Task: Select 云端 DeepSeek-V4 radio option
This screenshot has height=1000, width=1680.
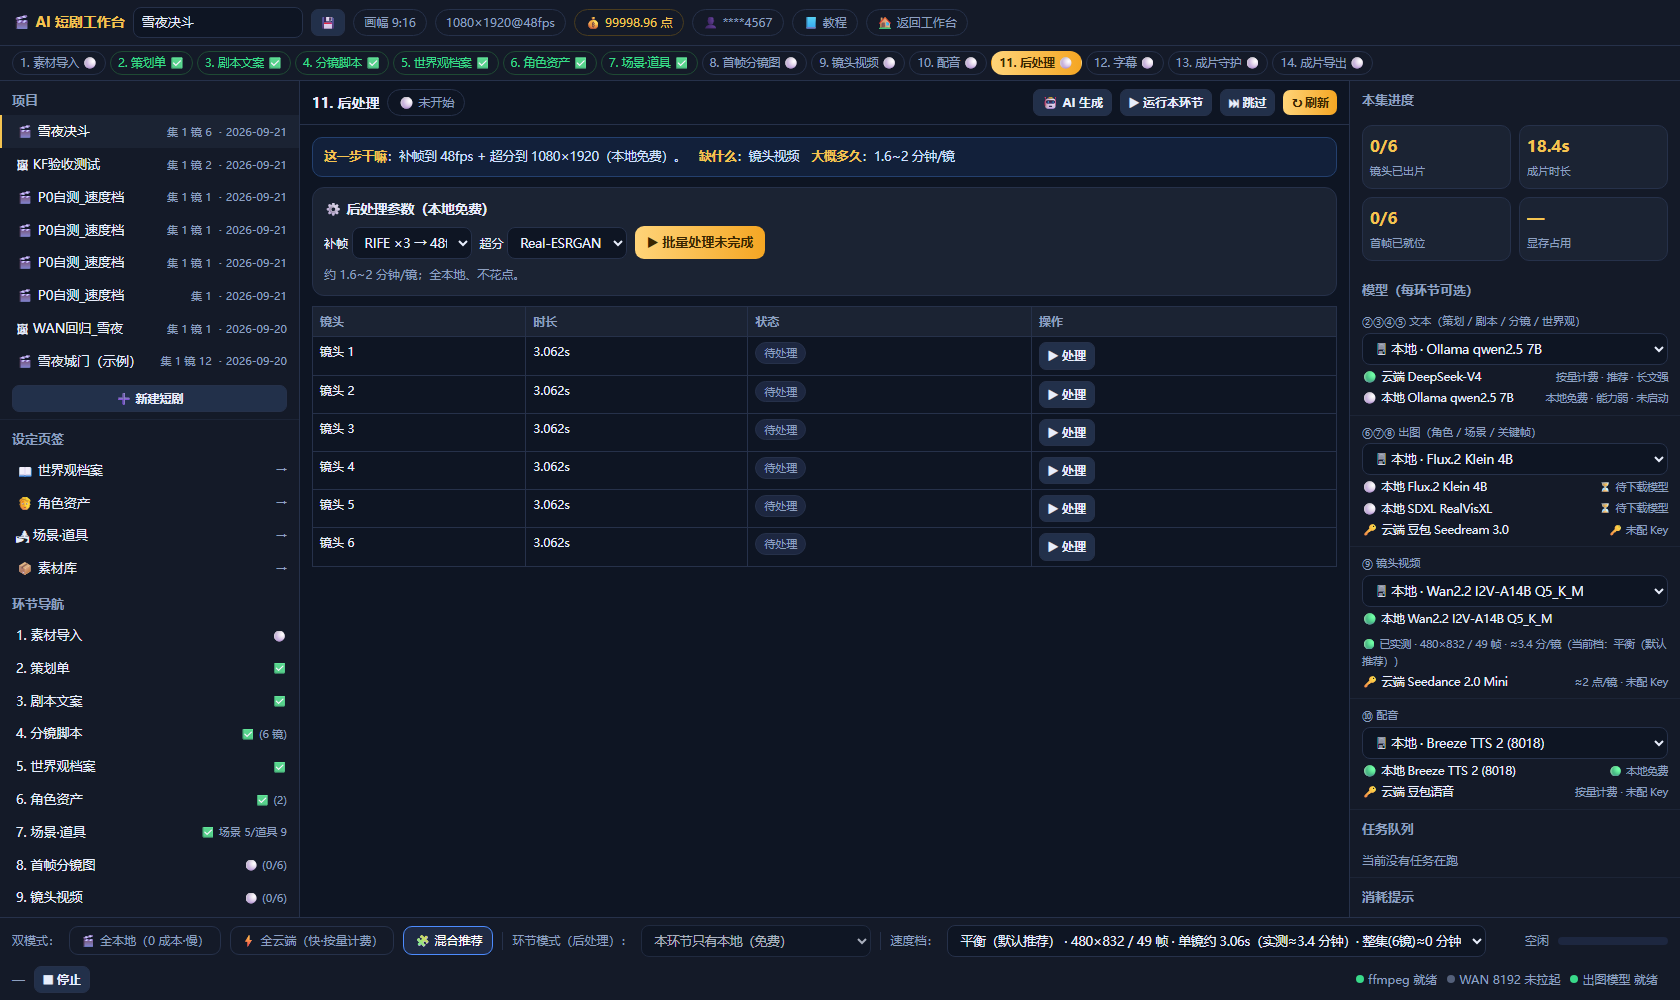Action: pos(1370,377)
